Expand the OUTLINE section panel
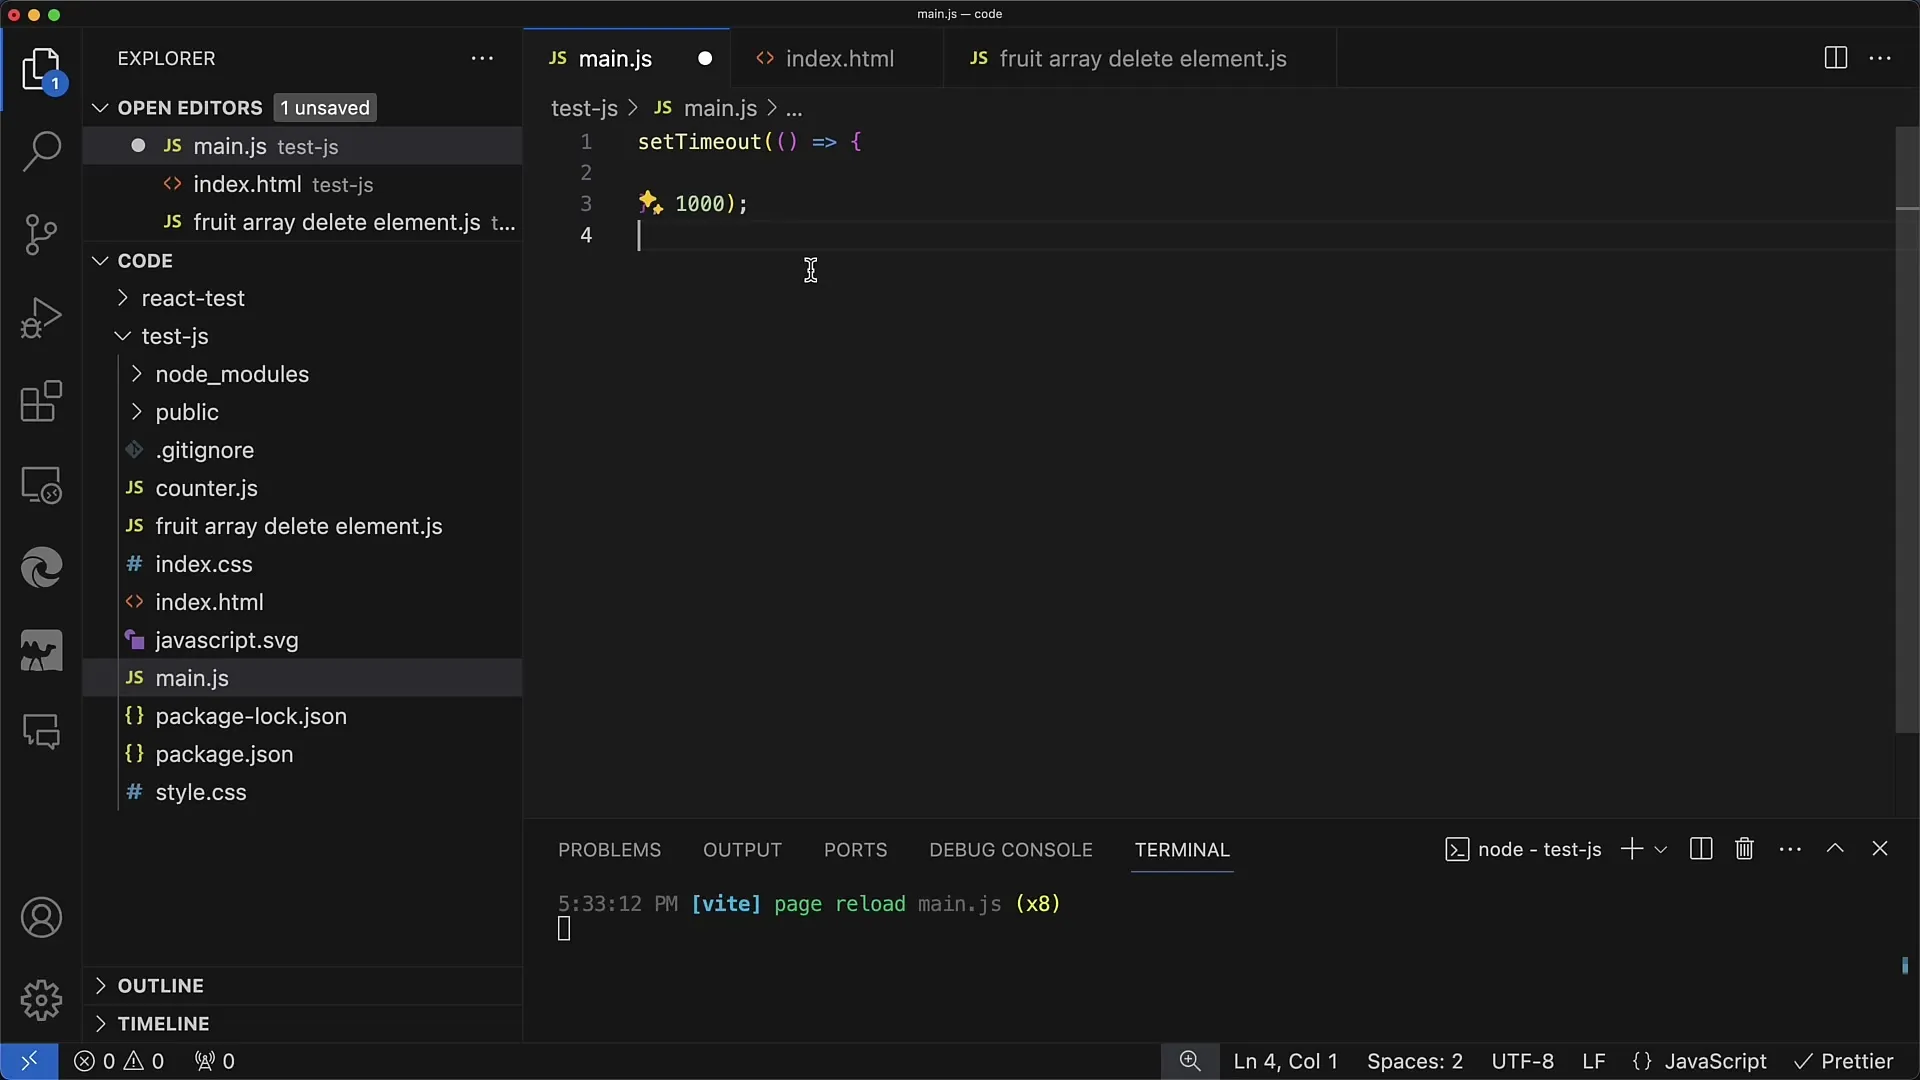 click(x=161, y=985)
